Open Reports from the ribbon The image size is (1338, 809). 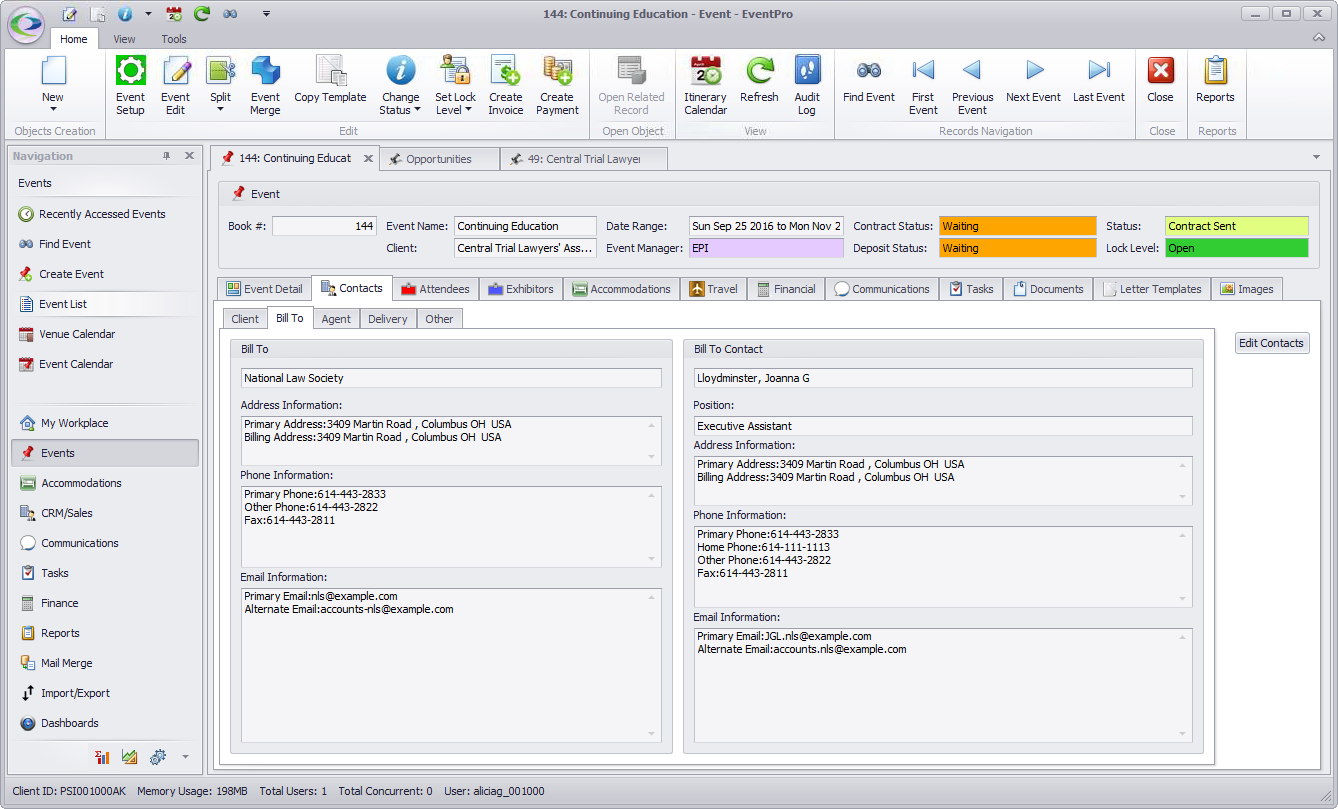point(1215,80)
